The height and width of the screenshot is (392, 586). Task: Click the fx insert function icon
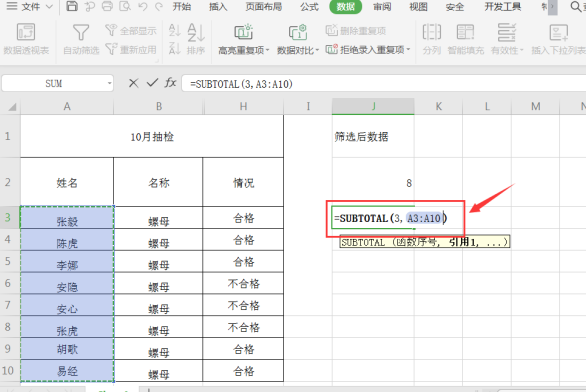pos(170,83)
